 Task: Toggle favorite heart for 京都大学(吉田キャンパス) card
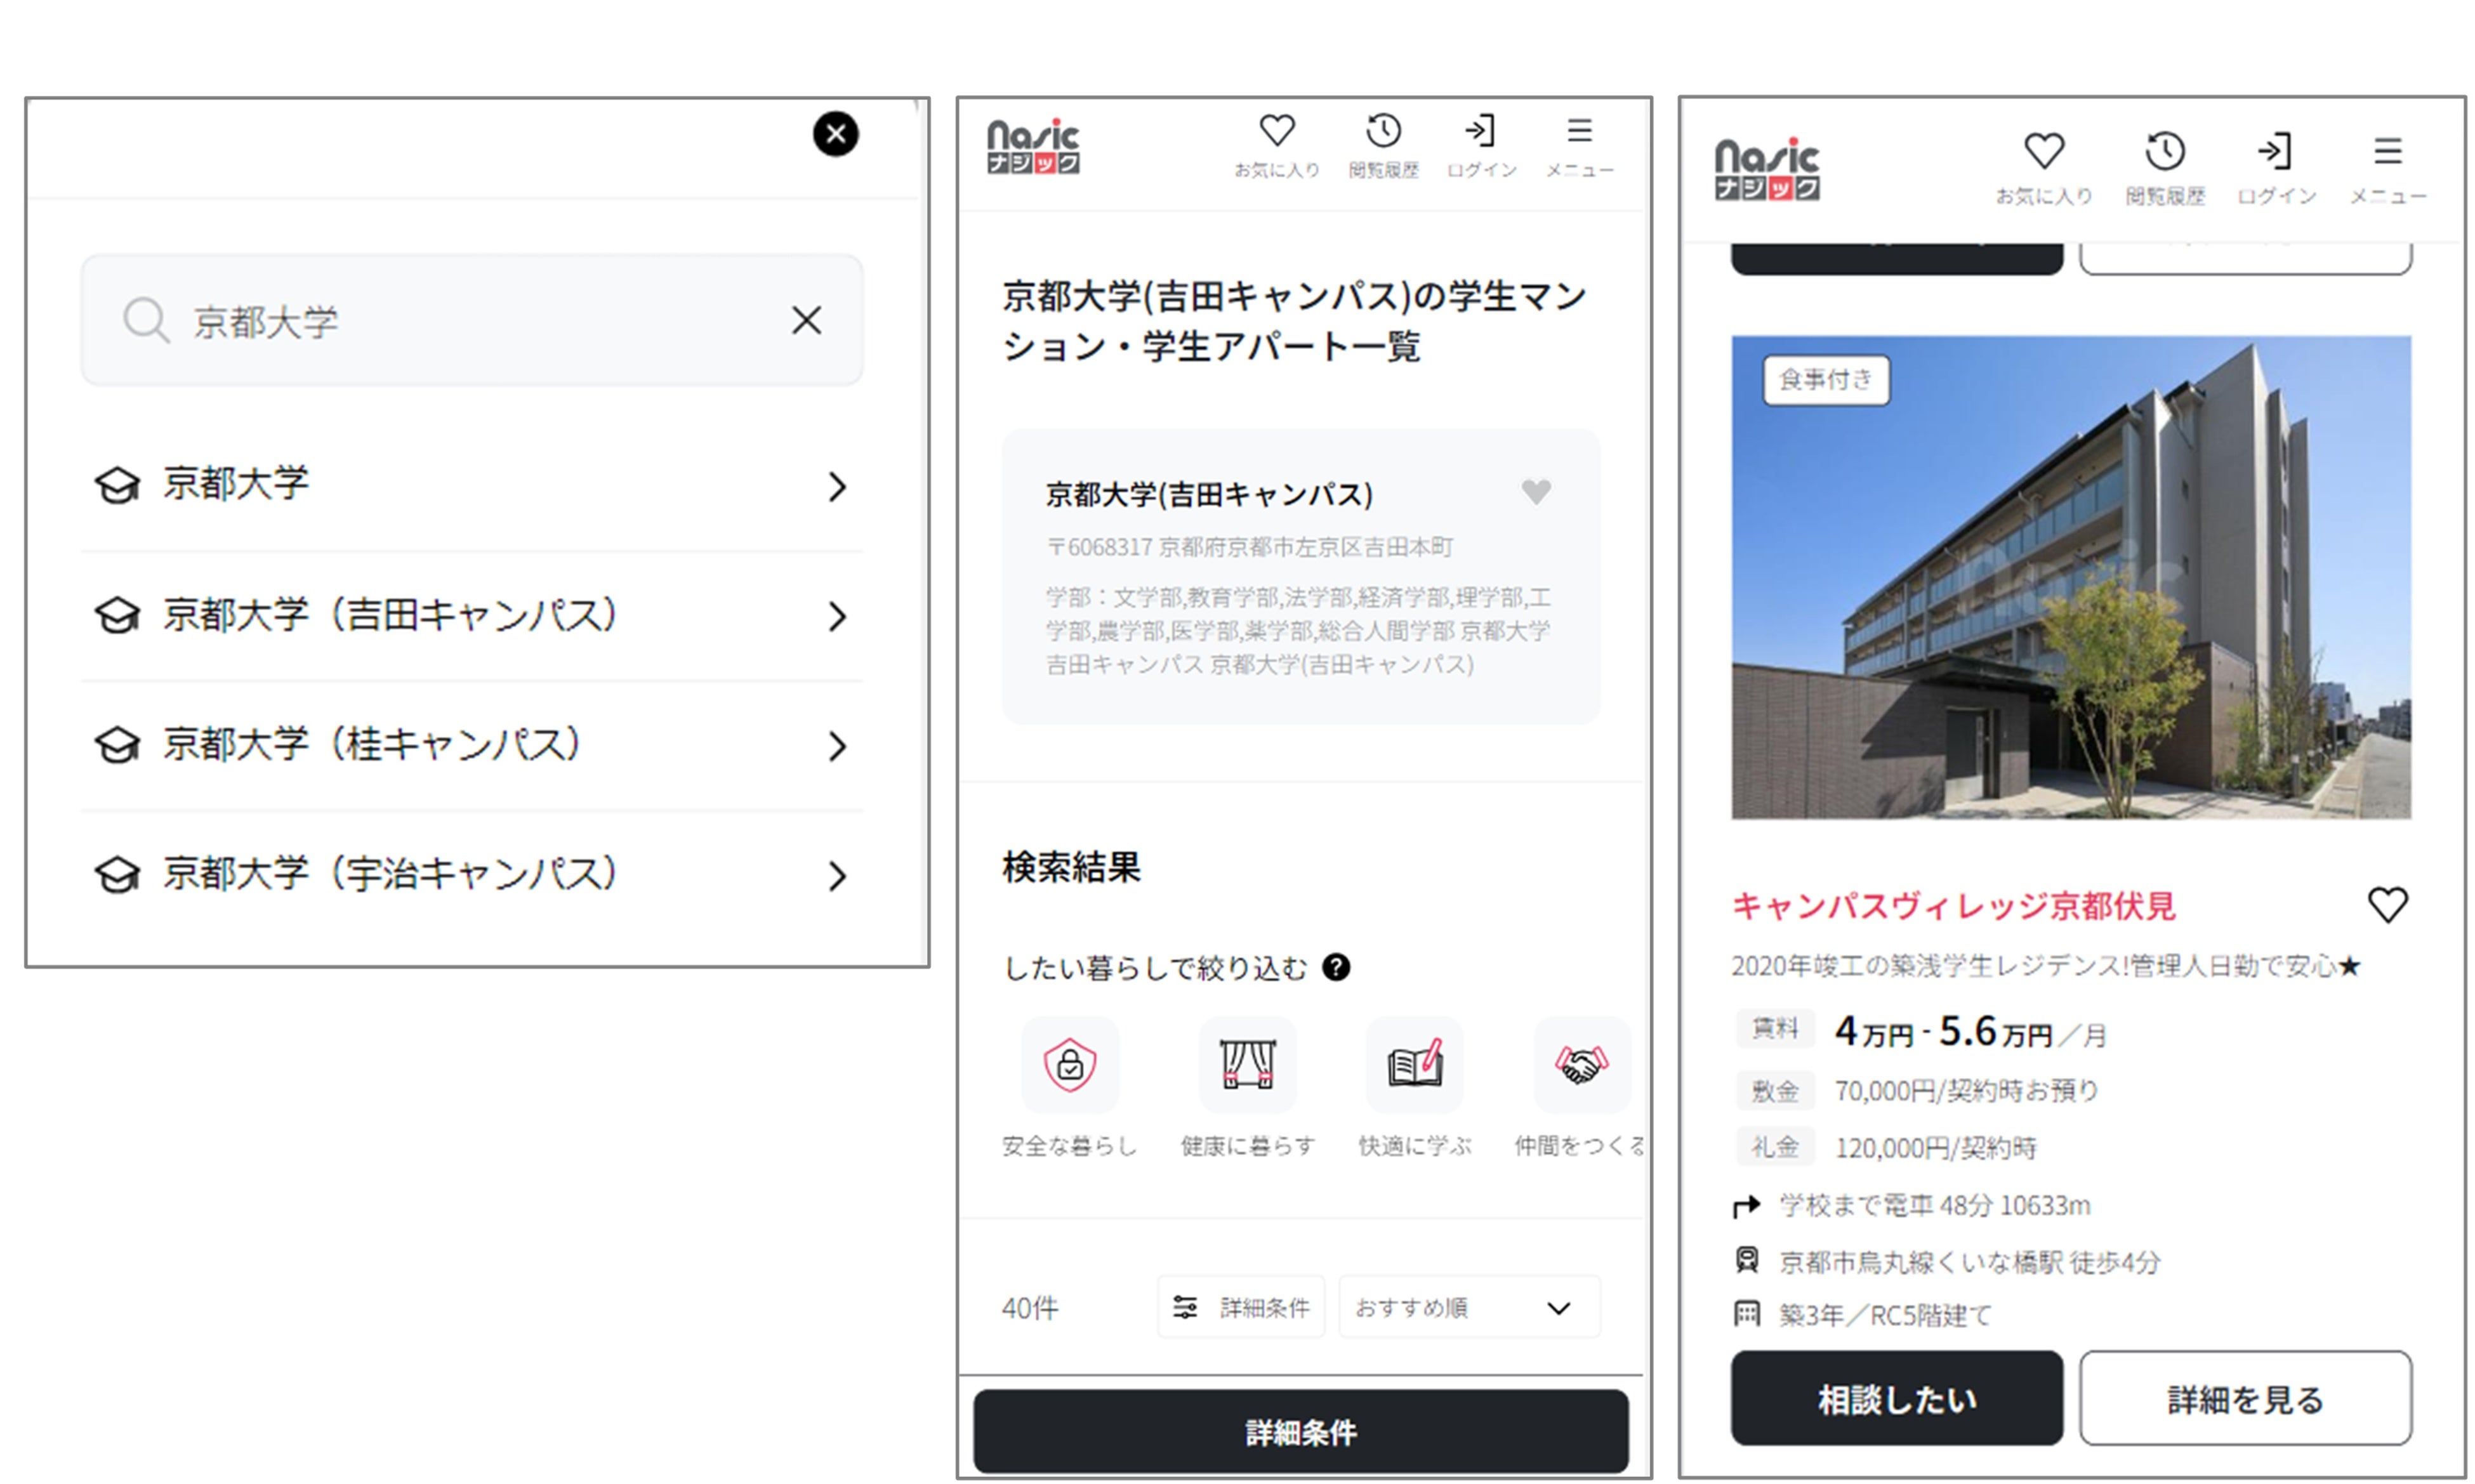point(1536,491)
